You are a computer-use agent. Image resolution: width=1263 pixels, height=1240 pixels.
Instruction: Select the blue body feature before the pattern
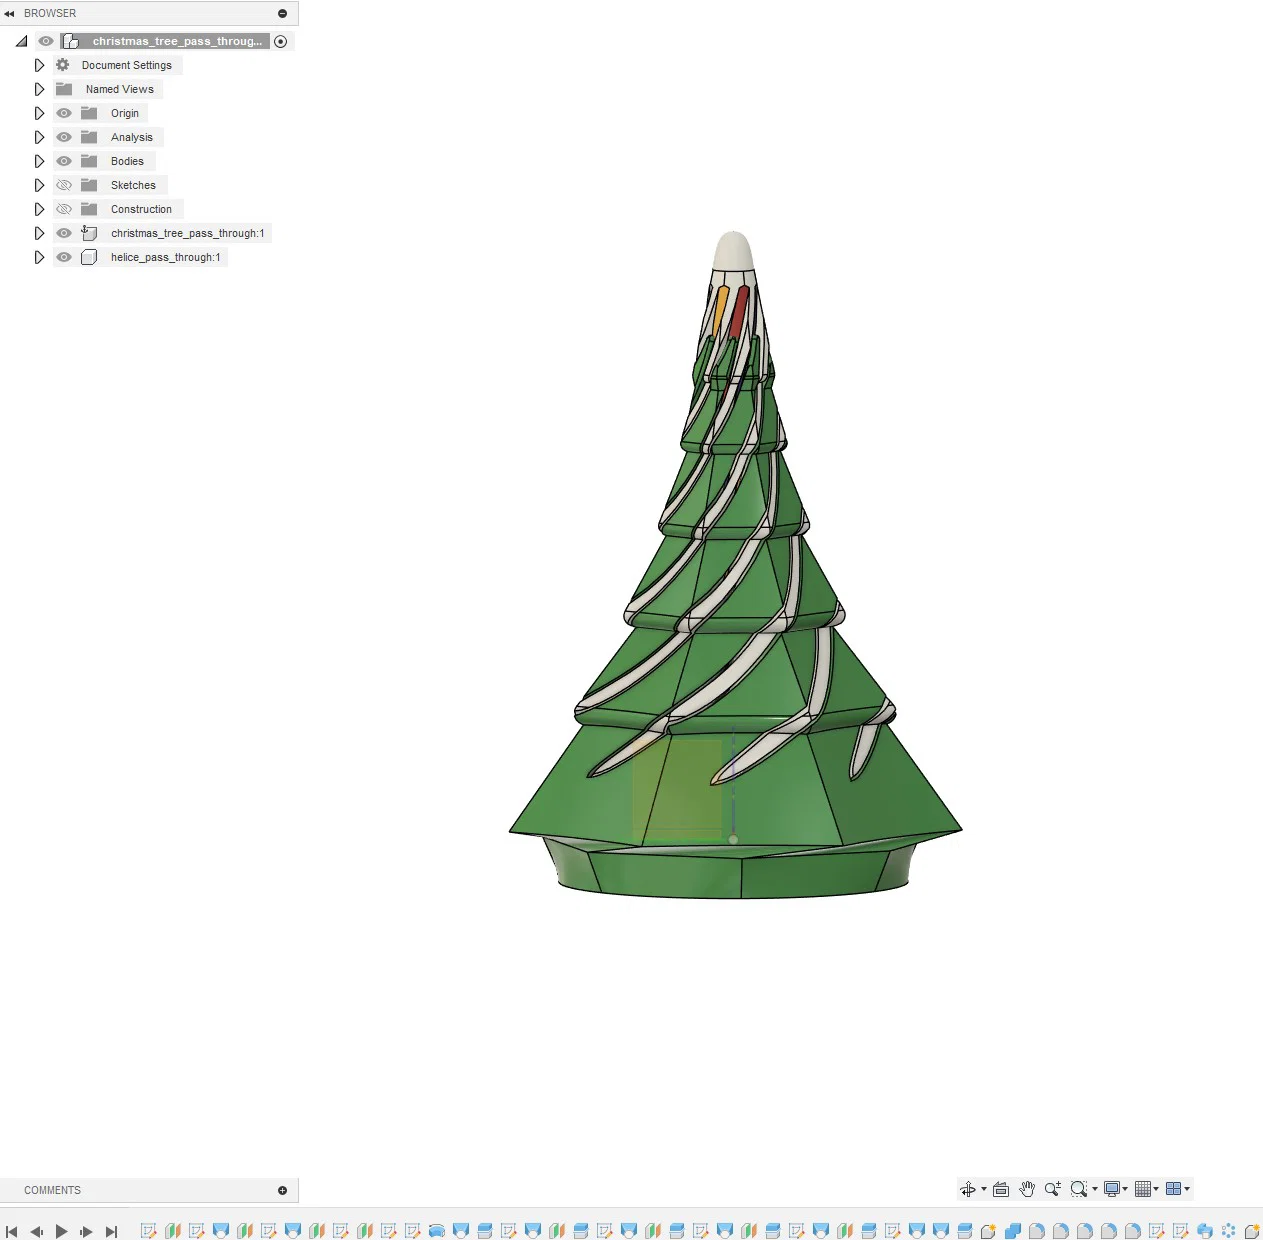1205,1231
